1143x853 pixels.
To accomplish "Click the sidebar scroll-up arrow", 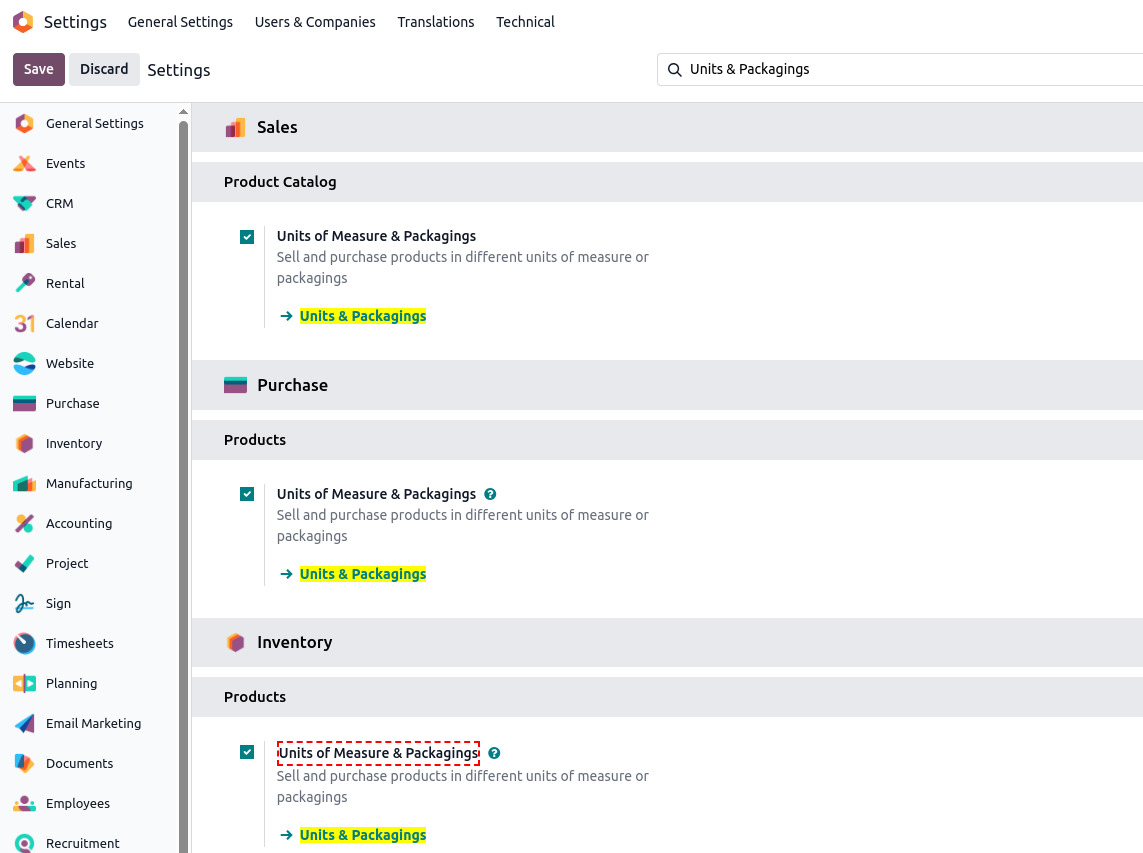I will [183, 112].
